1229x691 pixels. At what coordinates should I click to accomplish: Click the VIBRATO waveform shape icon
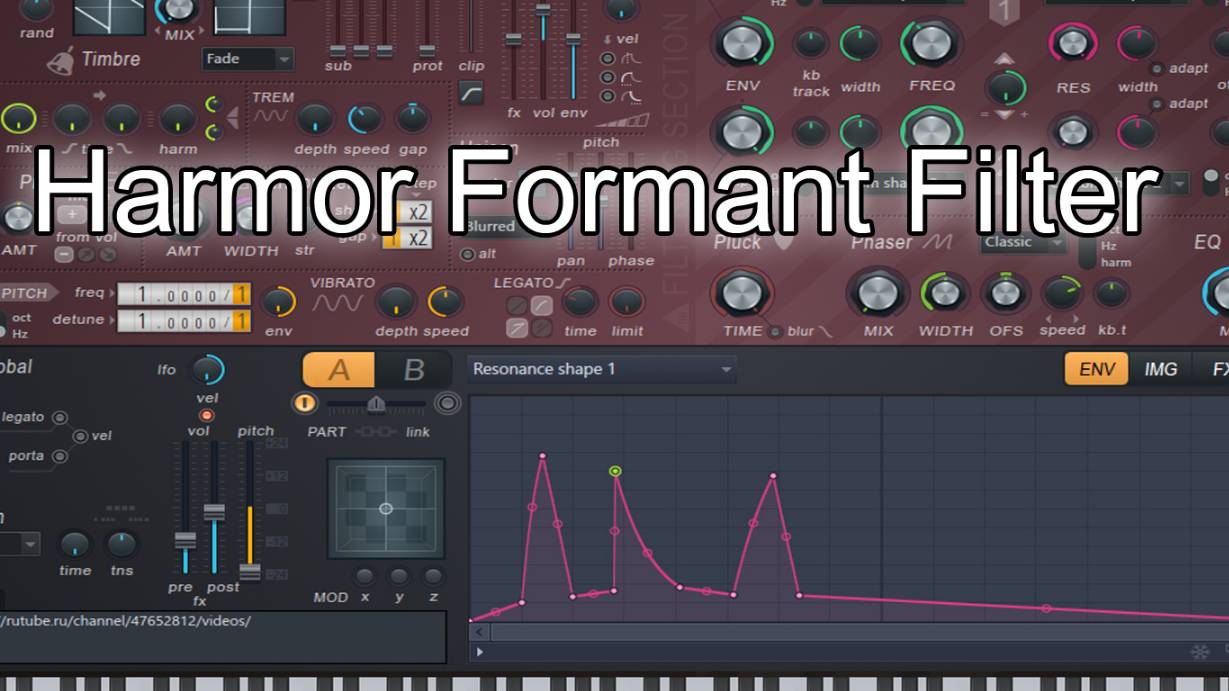tap(337, 303)
